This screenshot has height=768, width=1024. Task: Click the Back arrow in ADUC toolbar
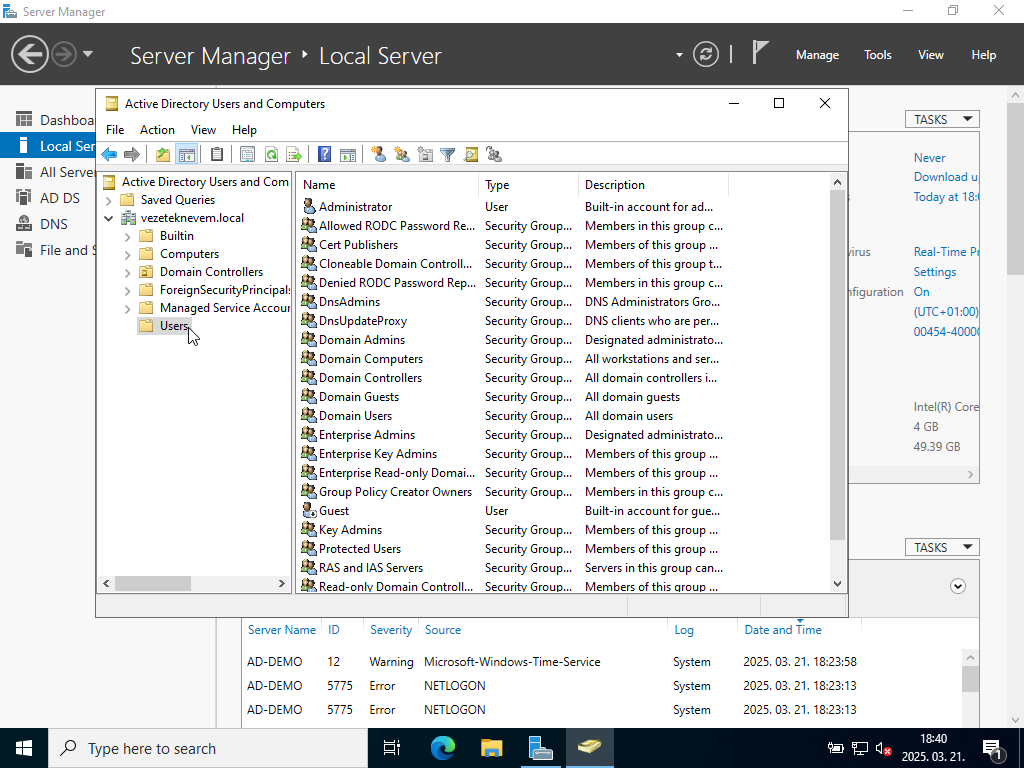(x=109, y=154)
